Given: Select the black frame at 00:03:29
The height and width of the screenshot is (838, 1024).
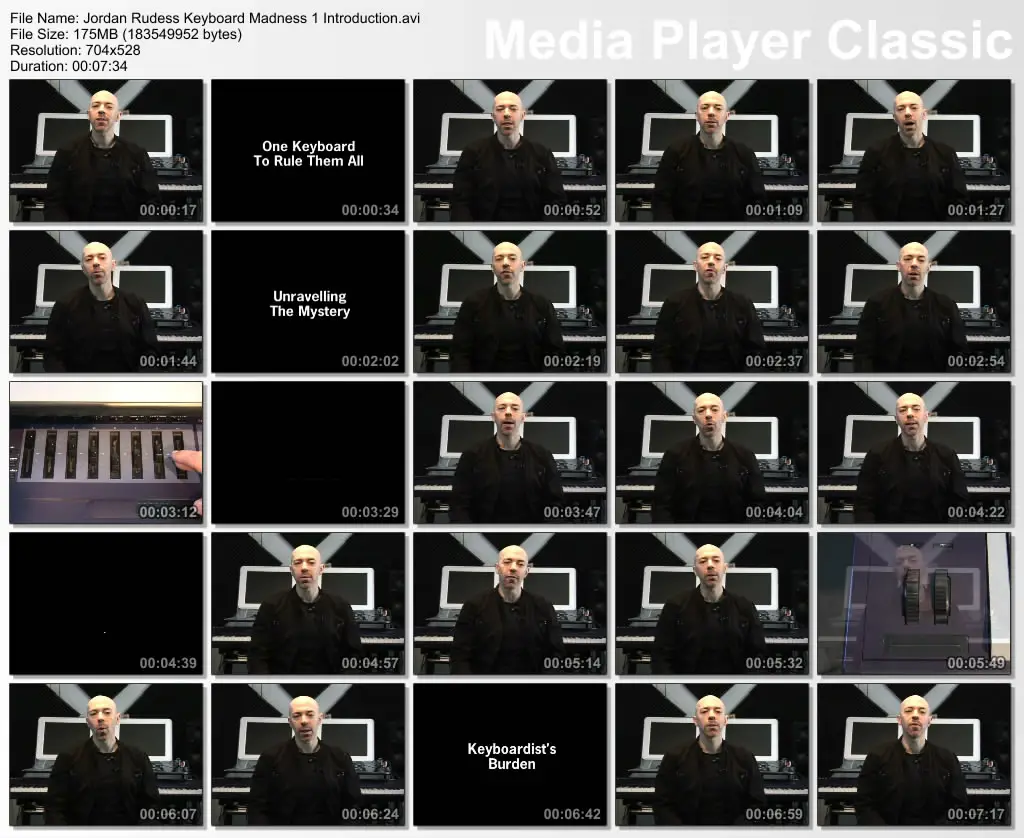Looking at the screenshot, I should [308, 453].
